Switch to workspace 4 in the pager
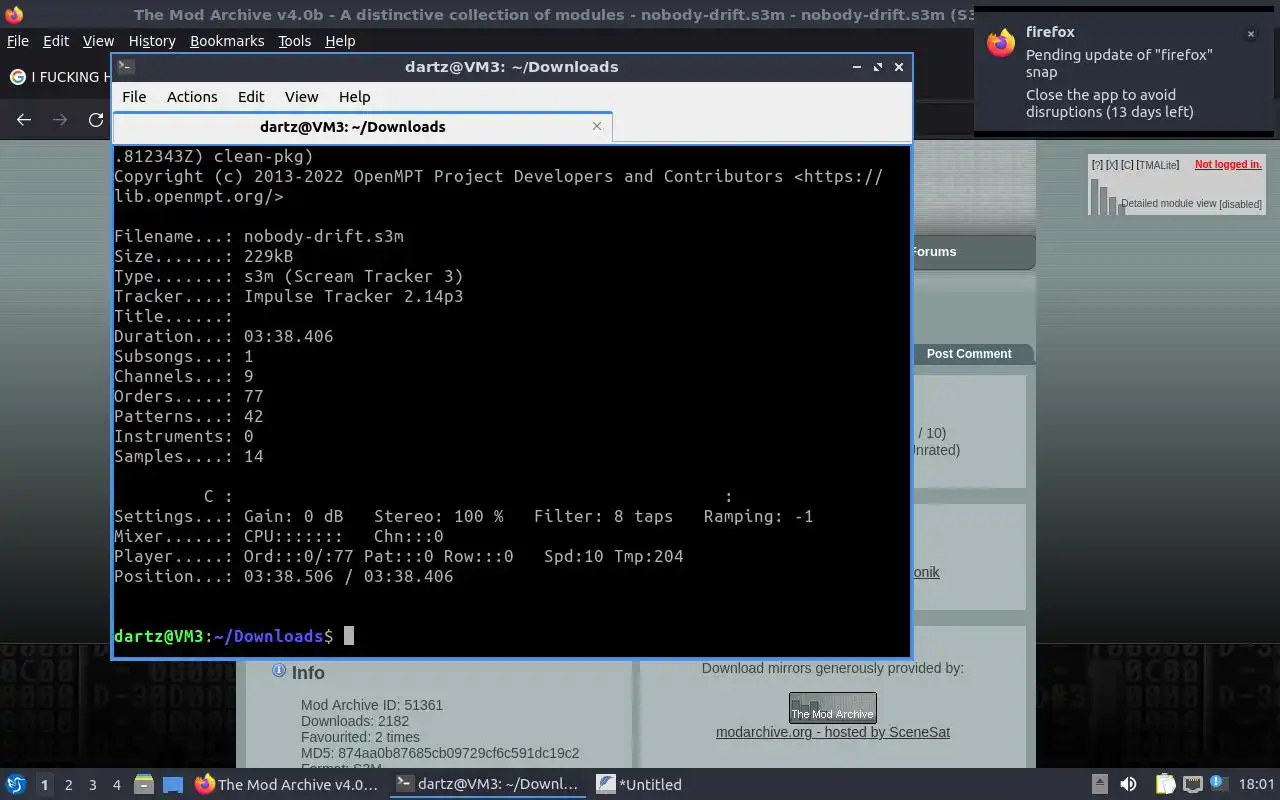 (x=116, y=784)
